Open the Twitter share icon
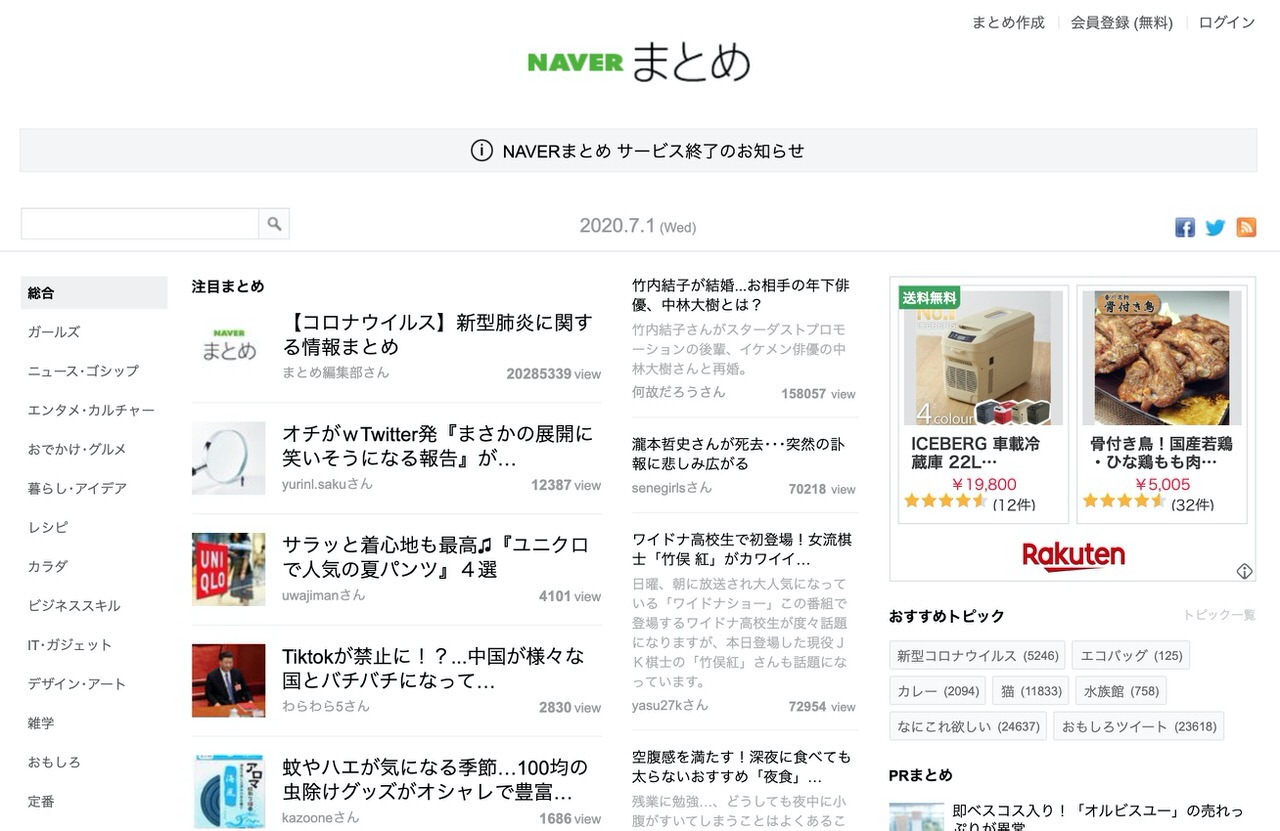The image size is (1280, 831). [x=1215, y=227]
